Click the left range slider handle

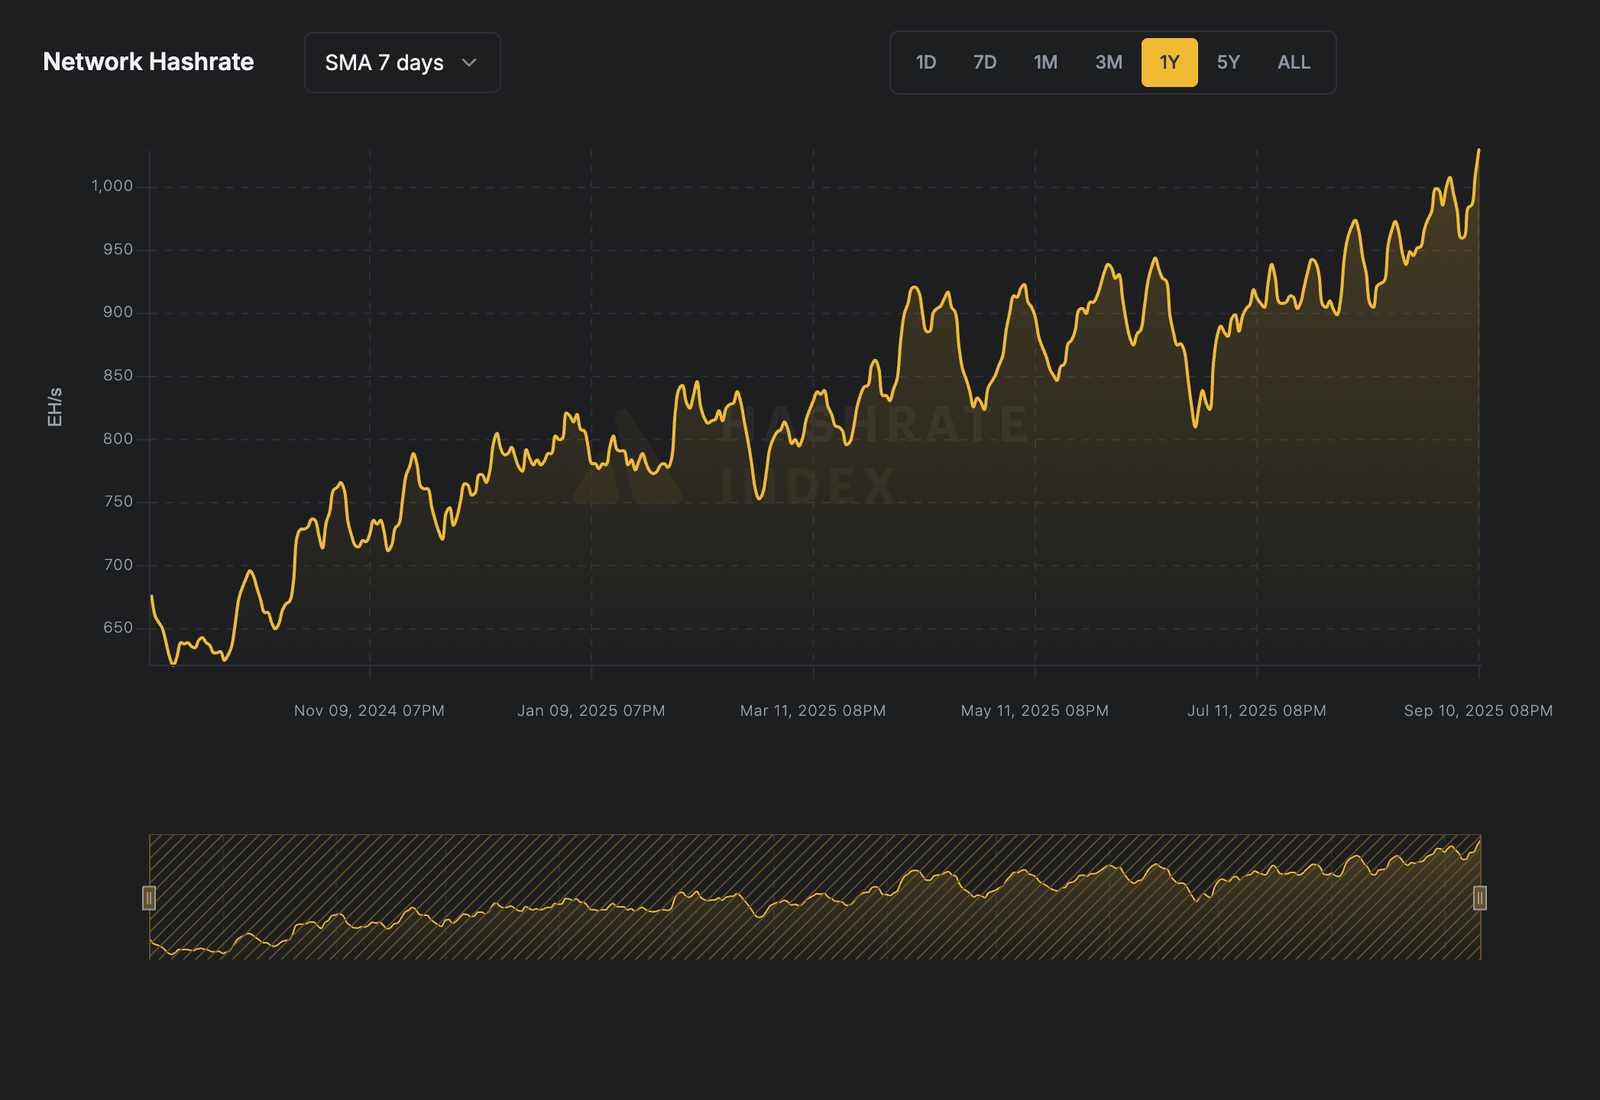149,898
